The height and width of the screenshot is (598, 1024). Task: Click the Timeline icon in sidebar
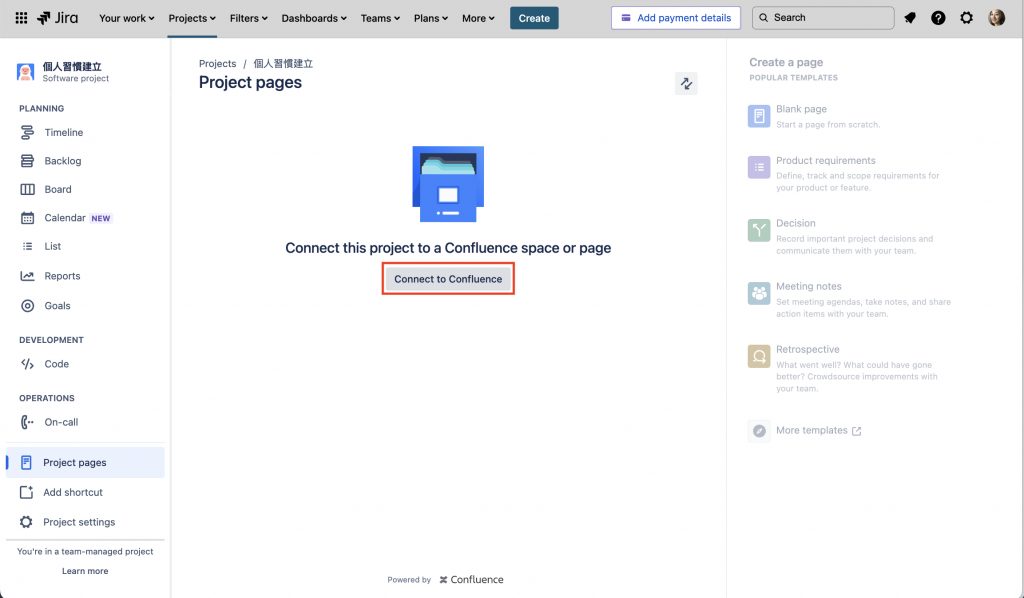pyautogui.click(x=27, y=133)
